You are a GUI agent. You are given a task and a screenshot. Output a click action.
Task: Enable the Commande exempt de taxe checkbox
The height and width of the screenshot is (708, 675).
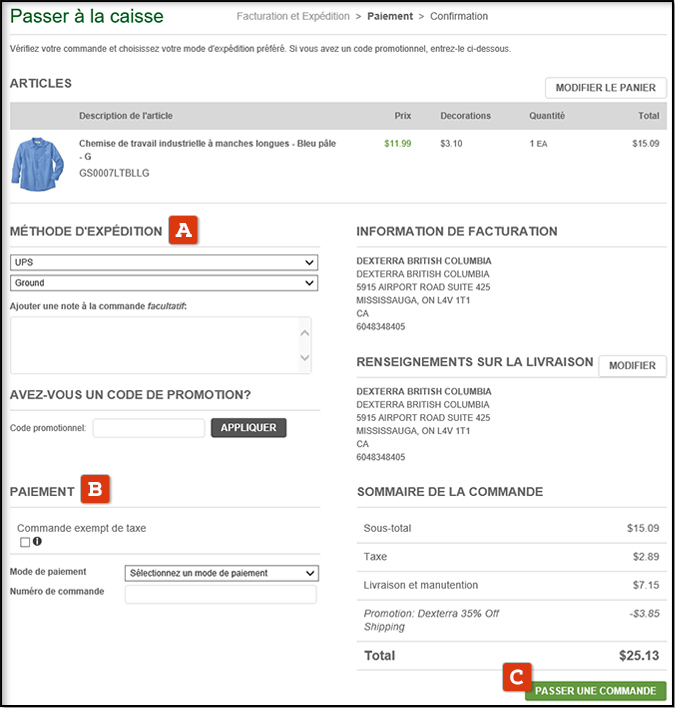(x=25, y=542)
